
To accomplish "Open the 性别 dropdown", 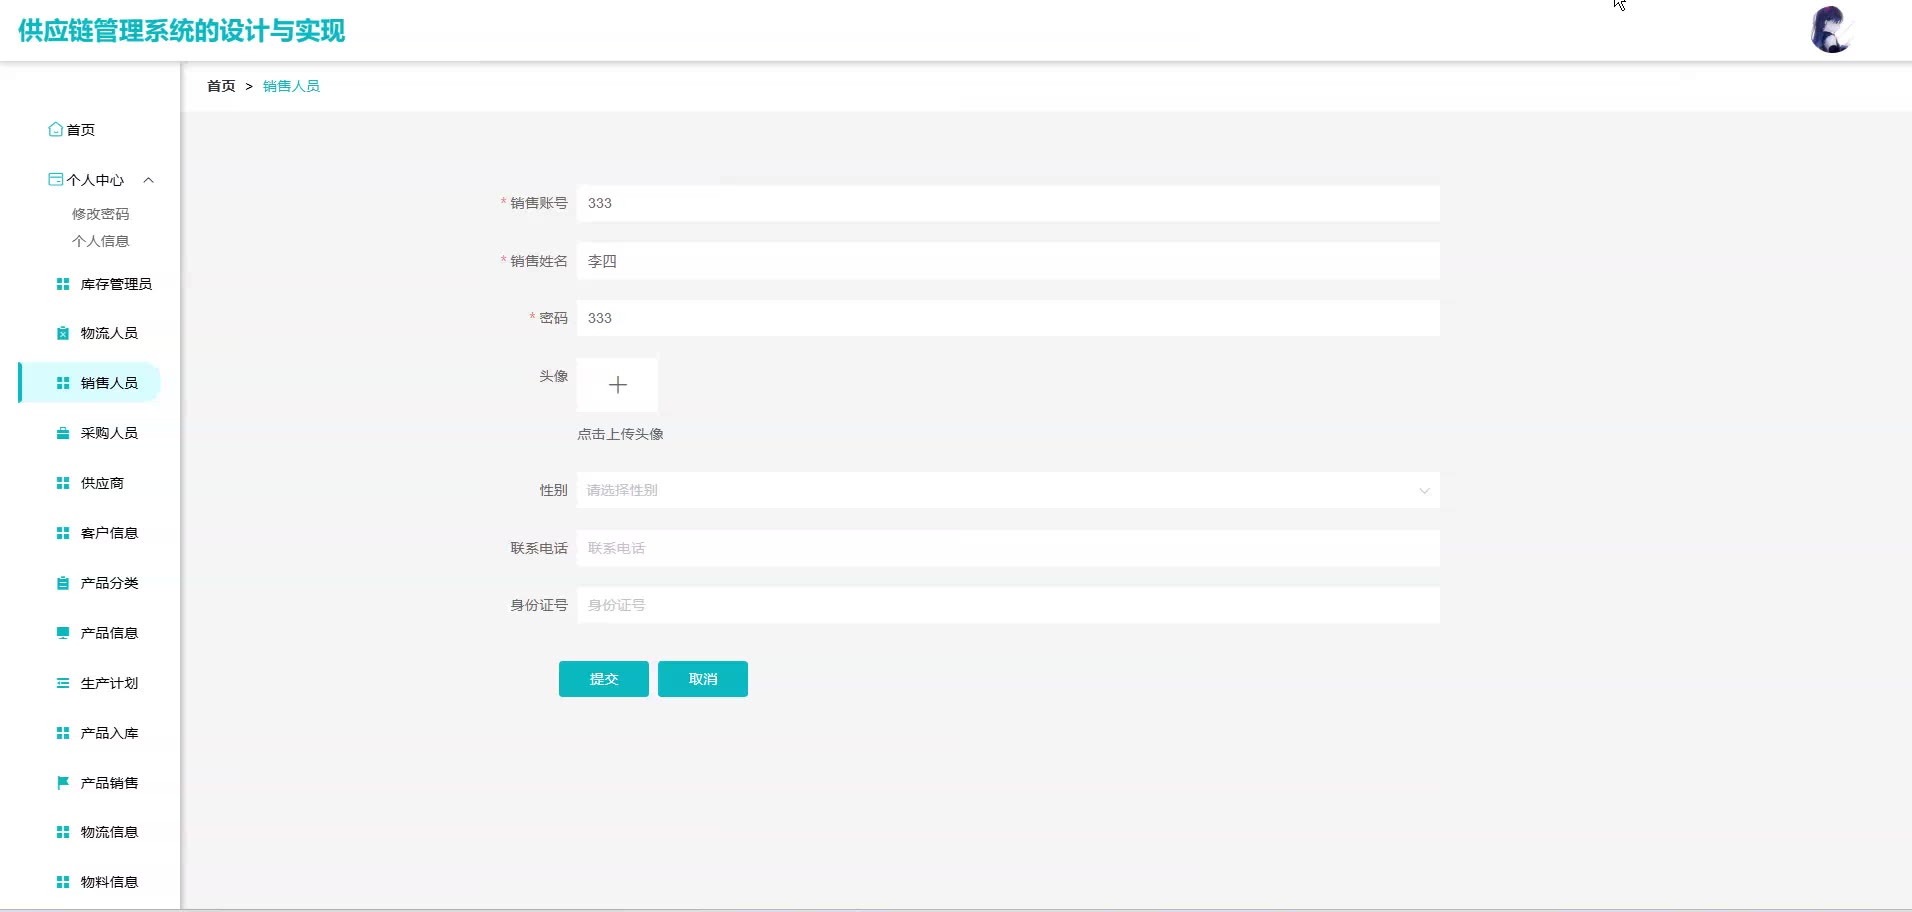I will point(1008,490).
